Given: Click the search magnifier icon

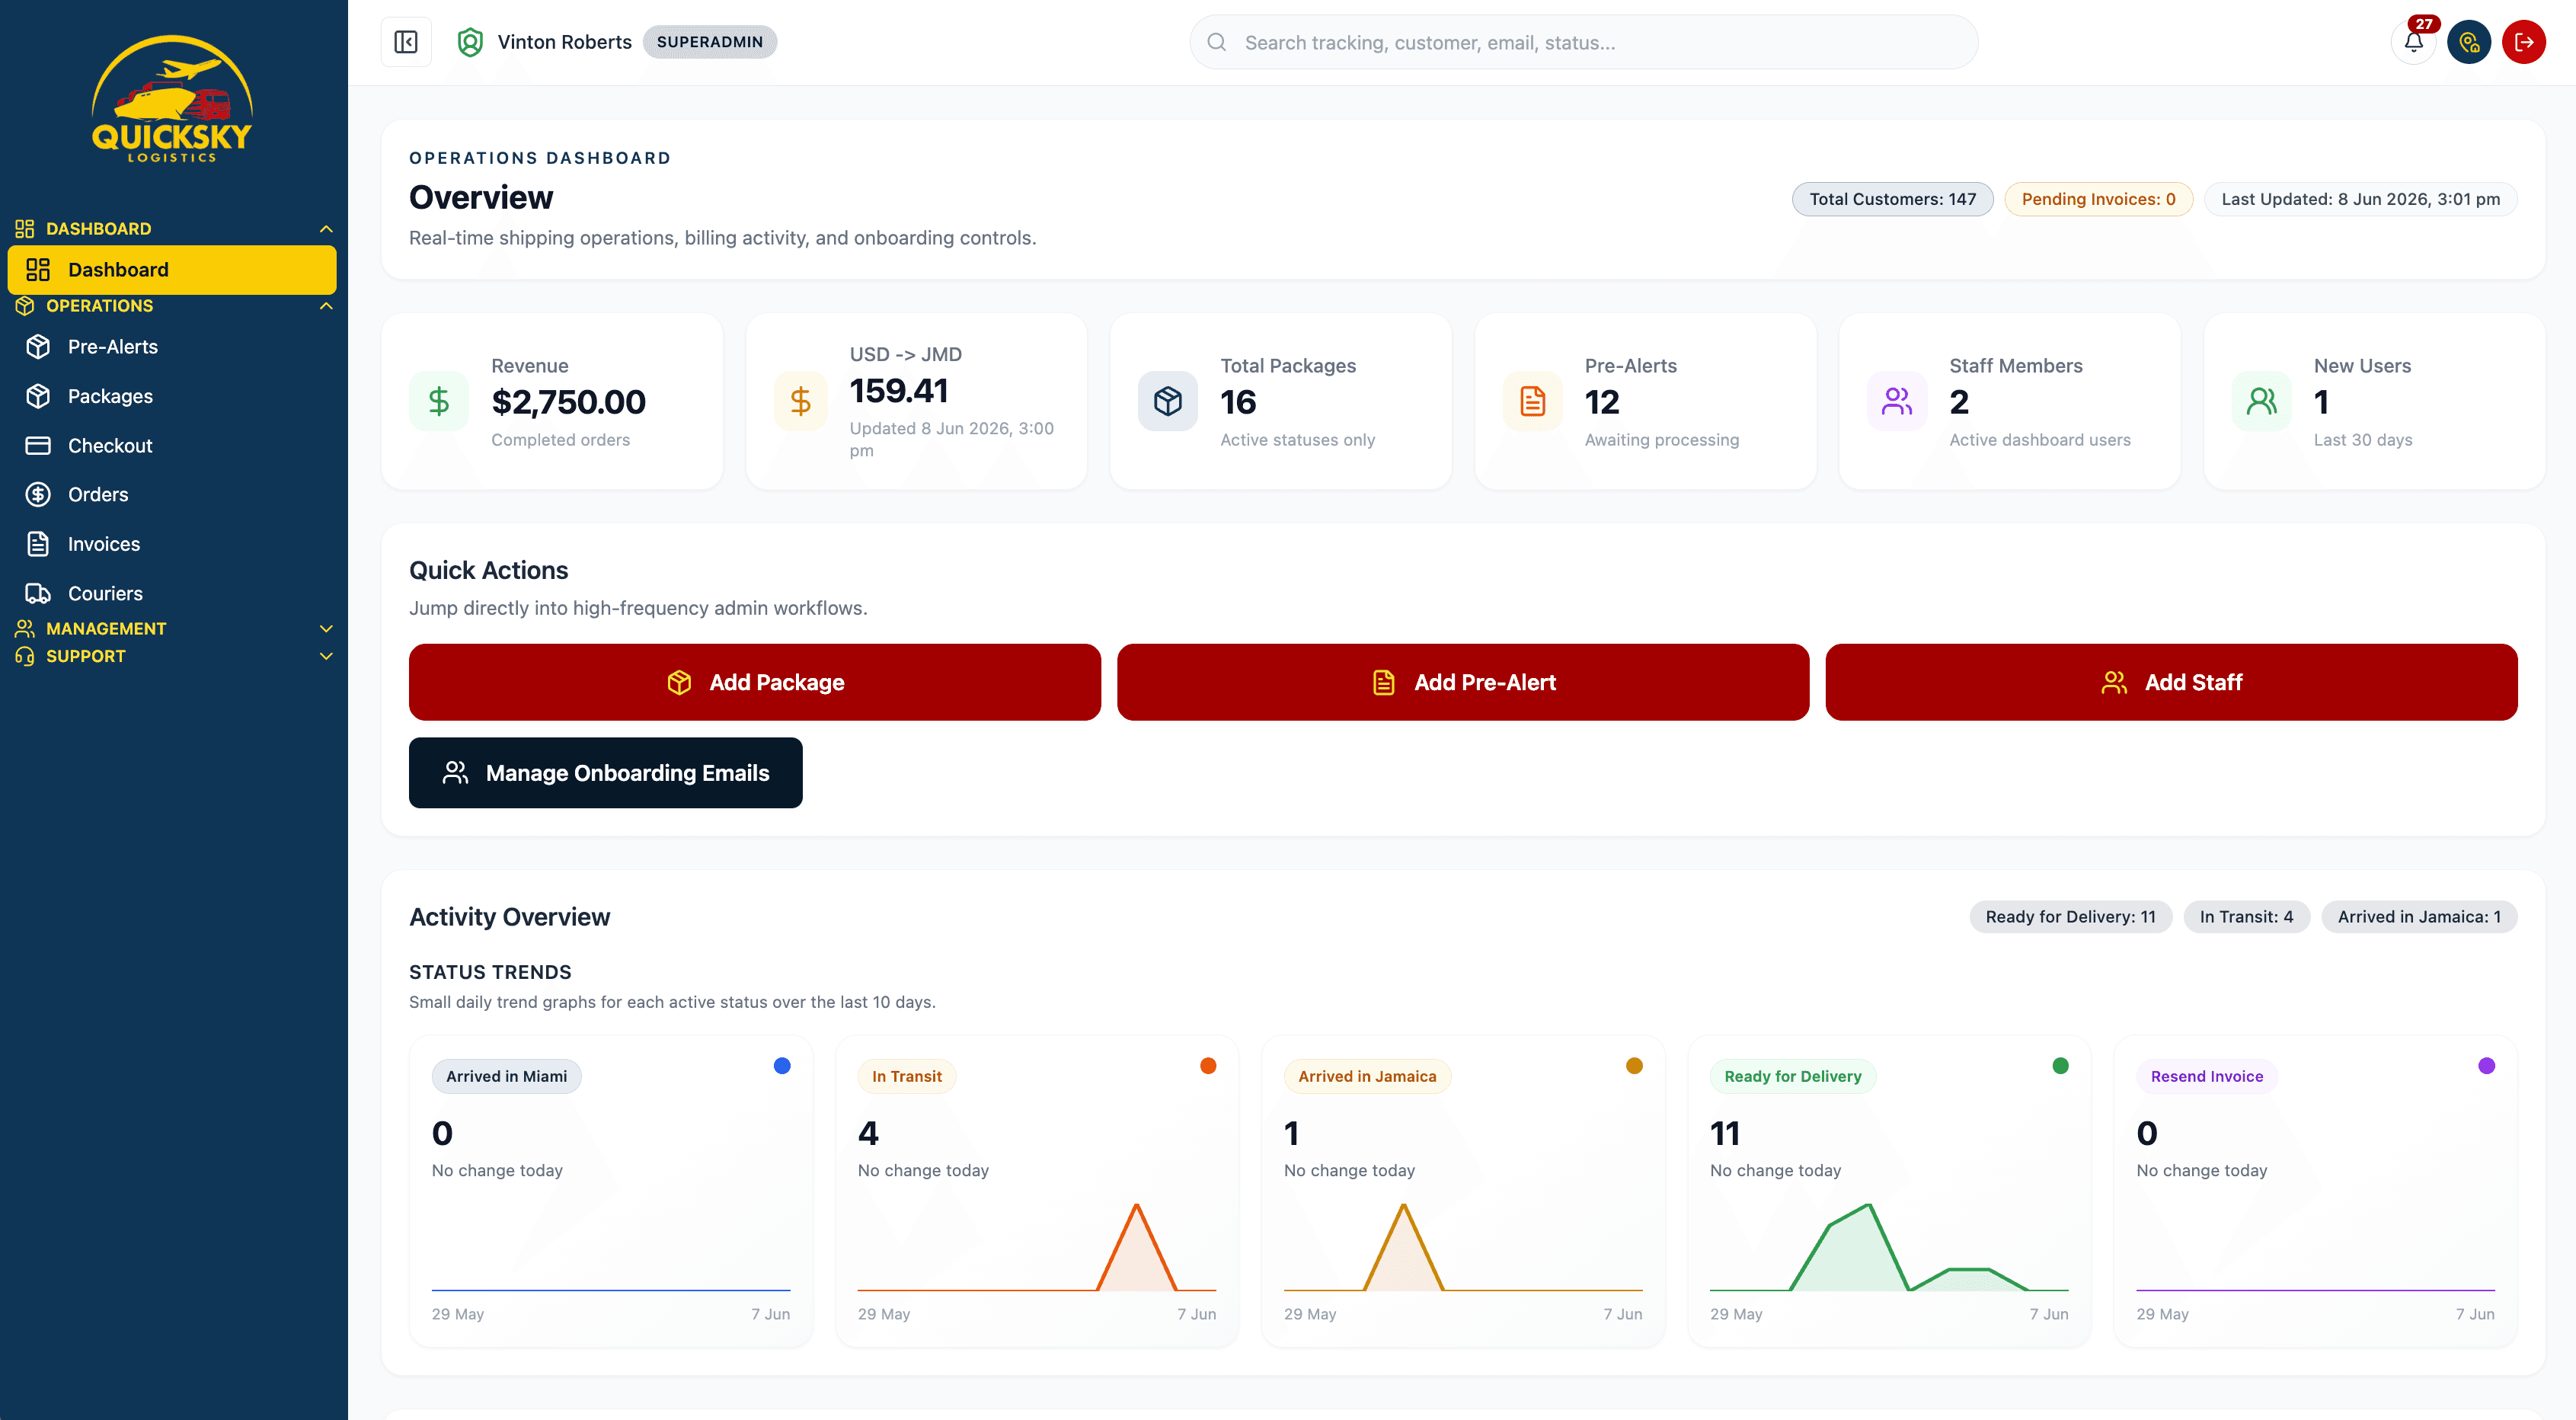Looking at the screenshot, I should pos(1217,42).
